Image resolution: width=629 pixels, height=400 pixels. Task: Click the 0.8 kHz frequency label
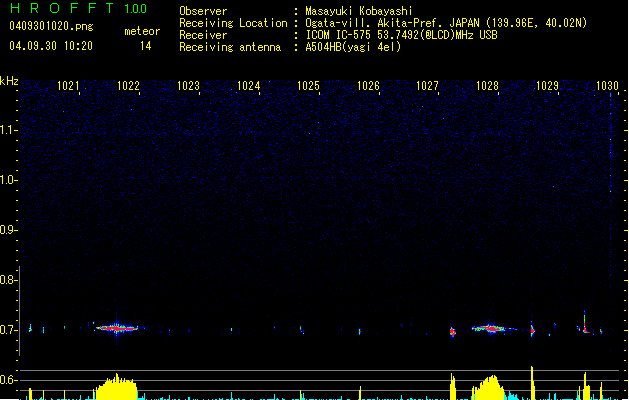click(8, 280)
